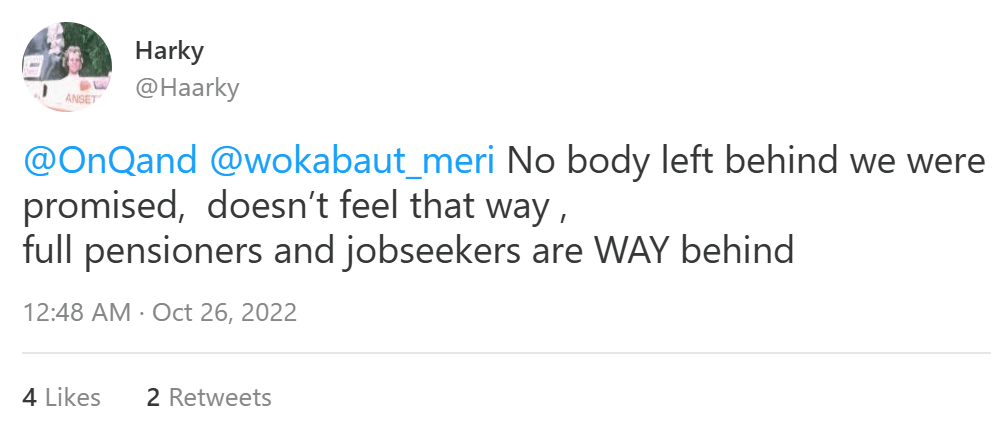Image resolution: width=1008 pixels, height=427 pixels.
Task: Click the number 2 before Retweets
Action: point(153,397)
